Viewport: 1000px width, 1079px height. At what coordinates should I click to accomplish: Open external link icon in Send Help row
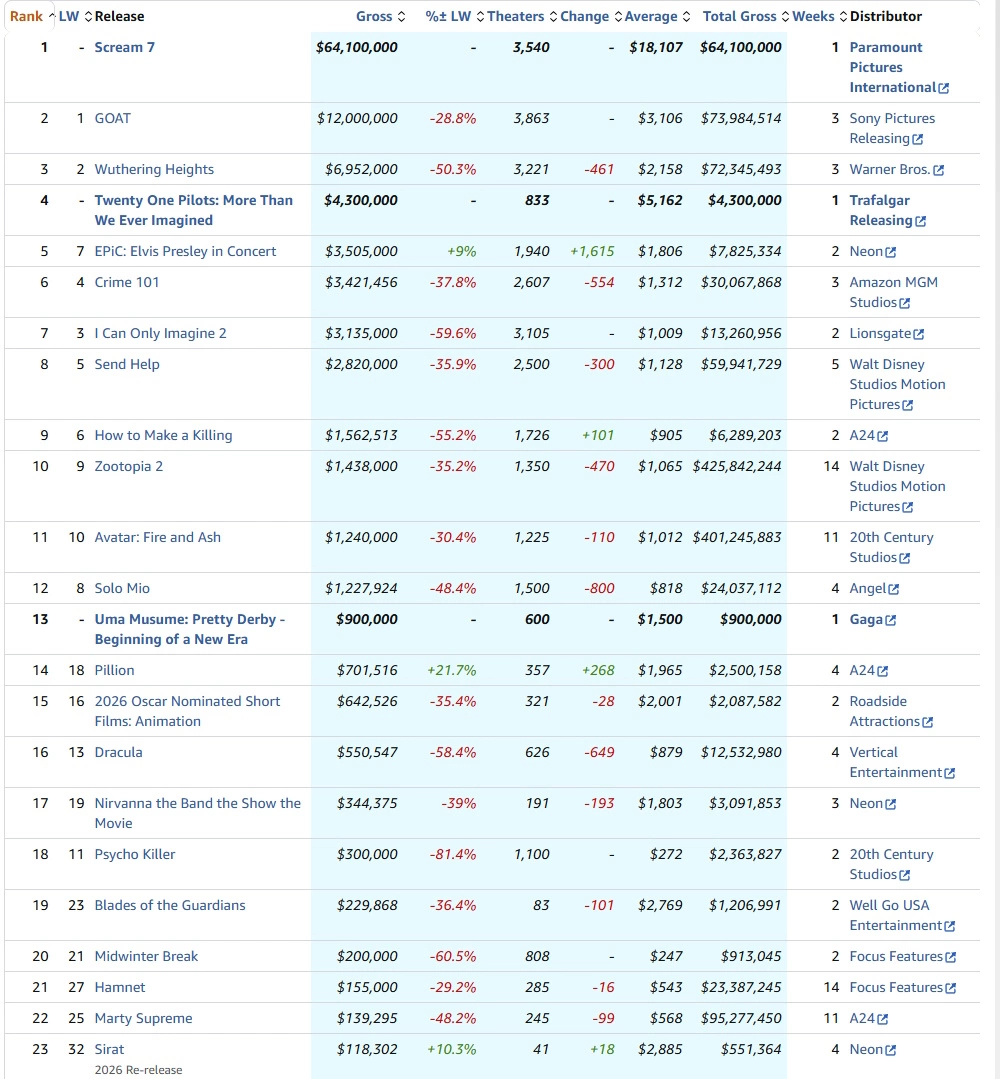(908, 405)
